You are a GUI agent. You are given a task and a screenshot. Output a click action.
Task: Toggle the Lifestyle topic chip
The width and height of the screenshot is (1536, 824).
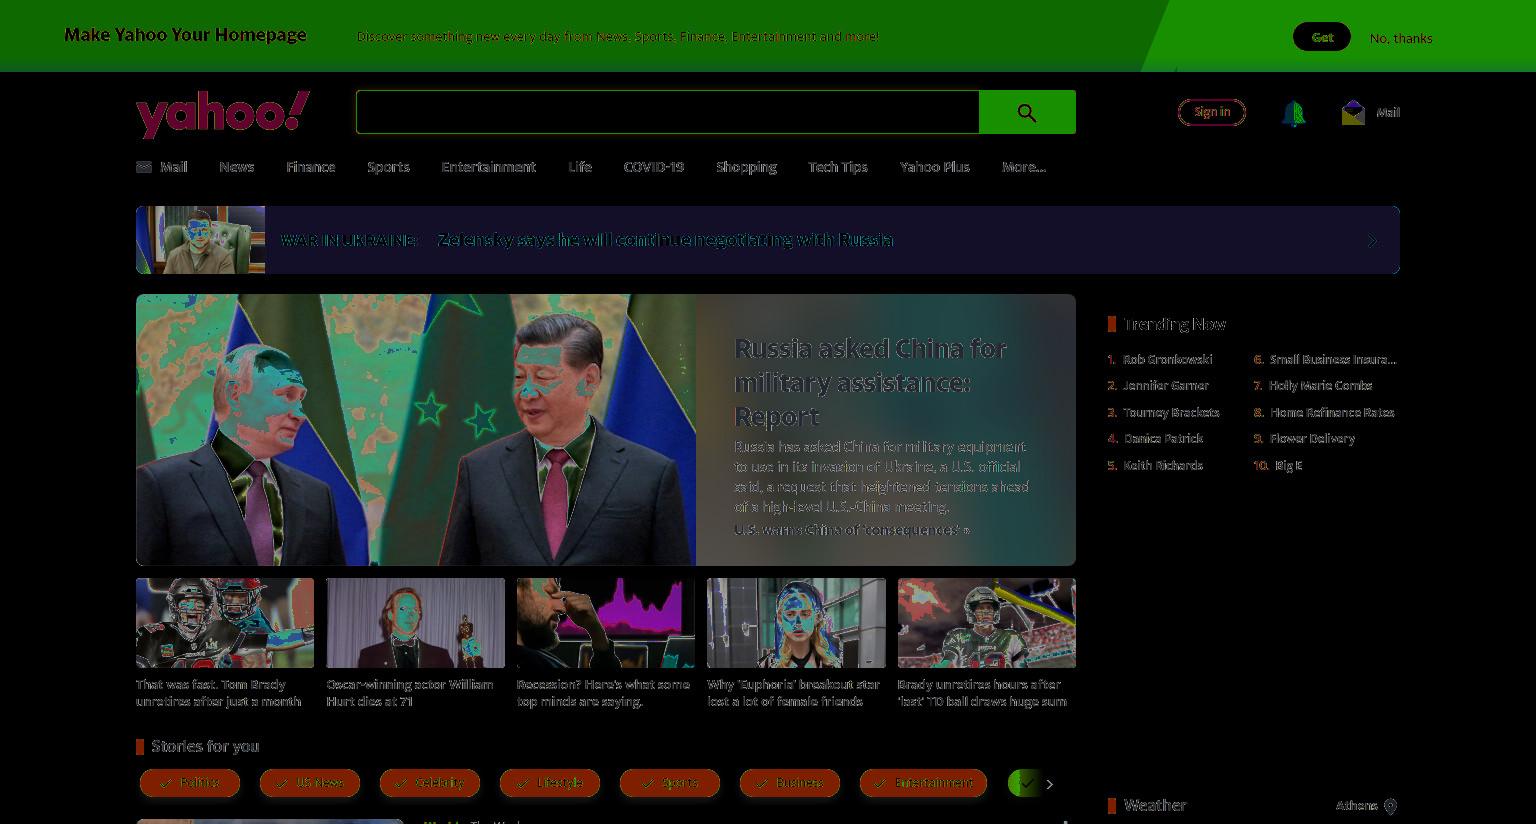550,783
